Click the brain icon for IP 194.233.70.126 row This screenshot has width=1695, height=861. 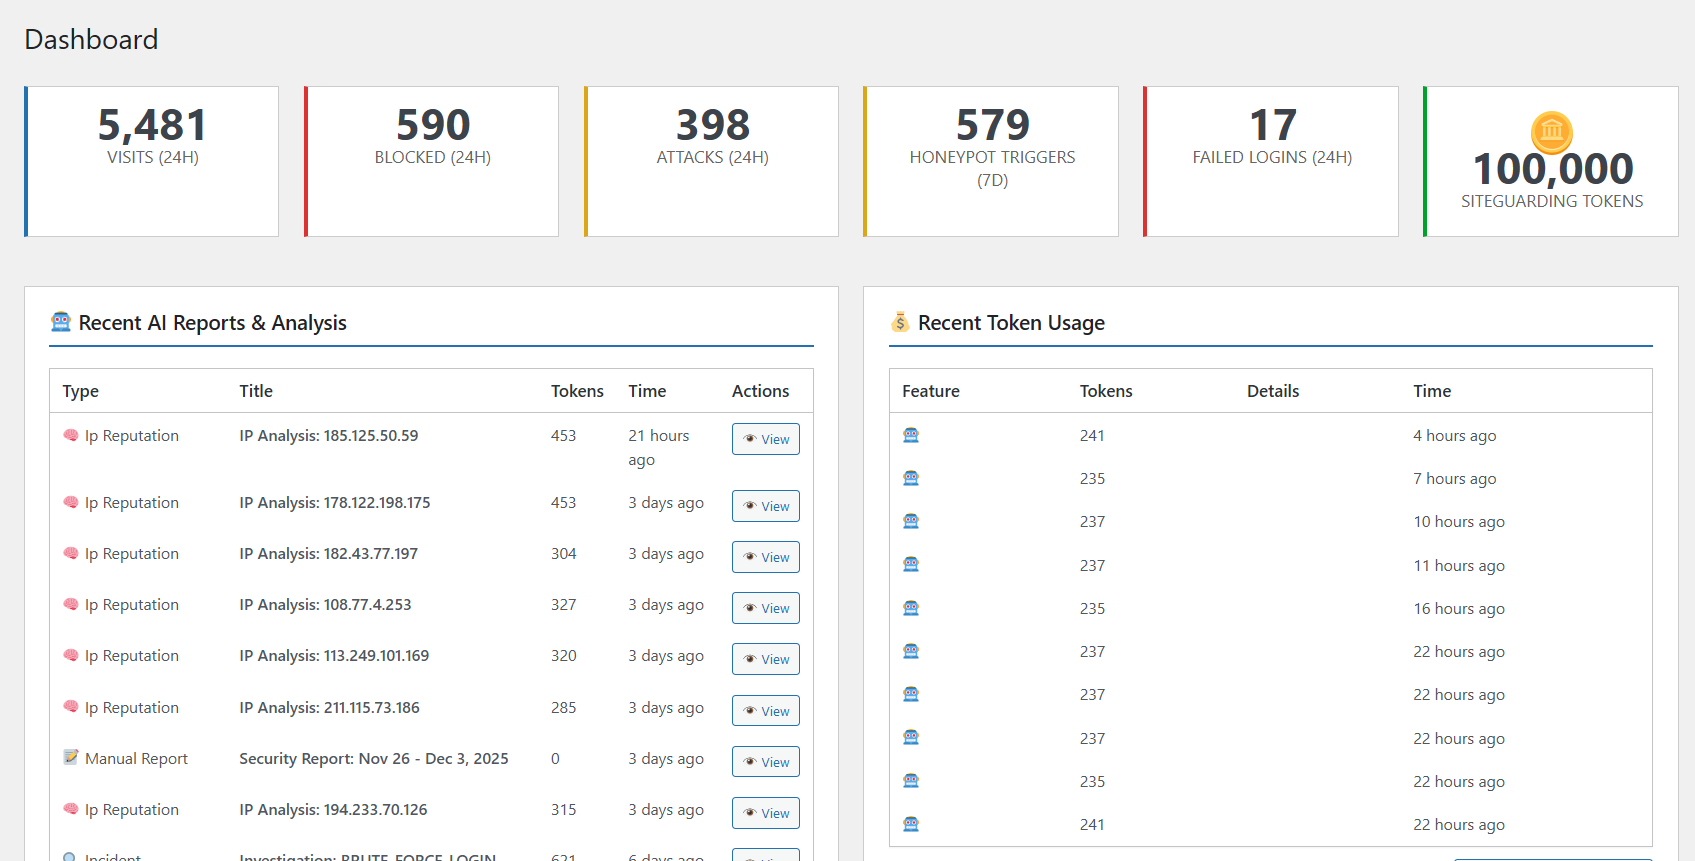coord(71,809)
